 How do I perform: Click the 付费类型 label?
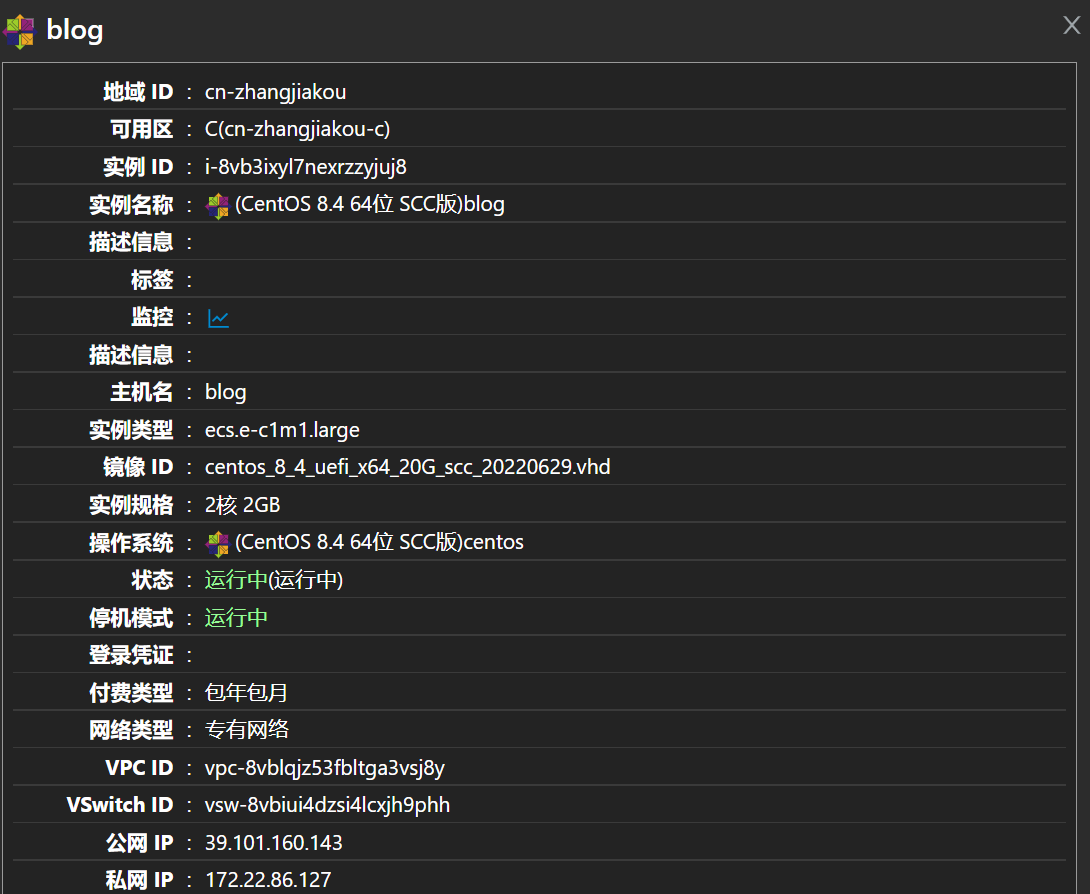tap(131, 693)
